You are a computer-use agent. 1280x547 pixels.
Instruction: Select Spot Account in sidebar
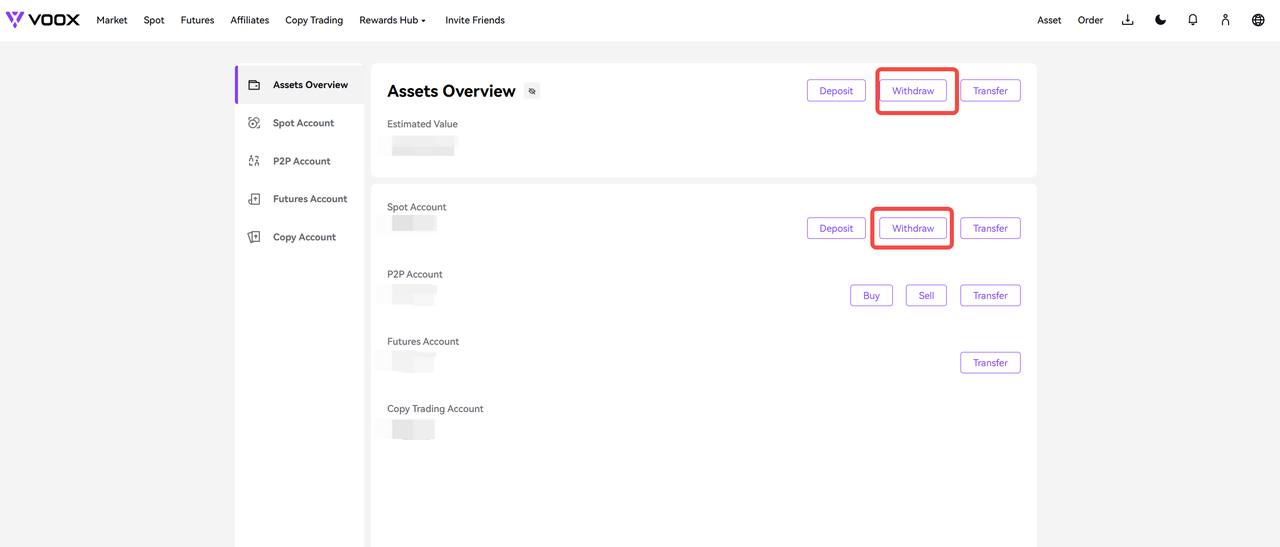(x=299, y=123)
